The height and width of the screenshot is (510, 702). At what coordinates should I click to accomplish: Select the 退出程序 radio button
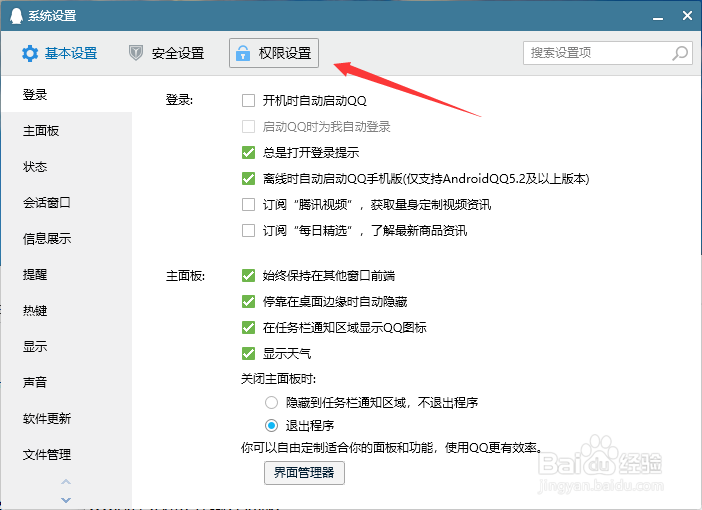[271, 425]
